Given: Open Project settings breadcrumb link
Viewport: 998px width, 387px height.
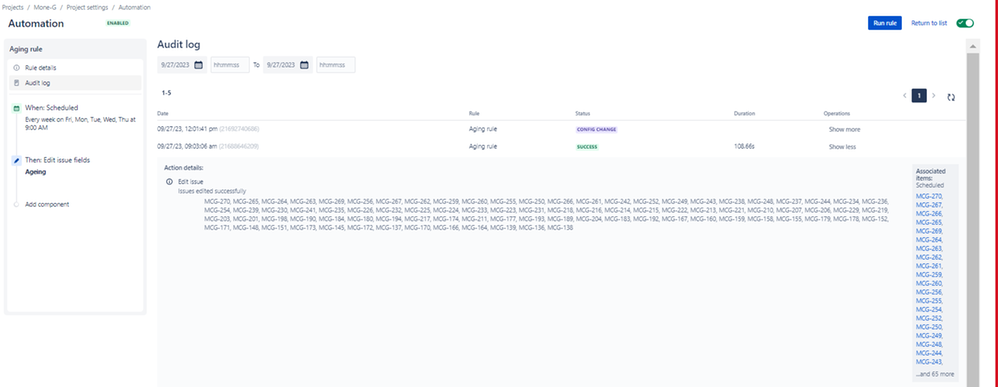Looking at the screenshot, I should point(87,7).
